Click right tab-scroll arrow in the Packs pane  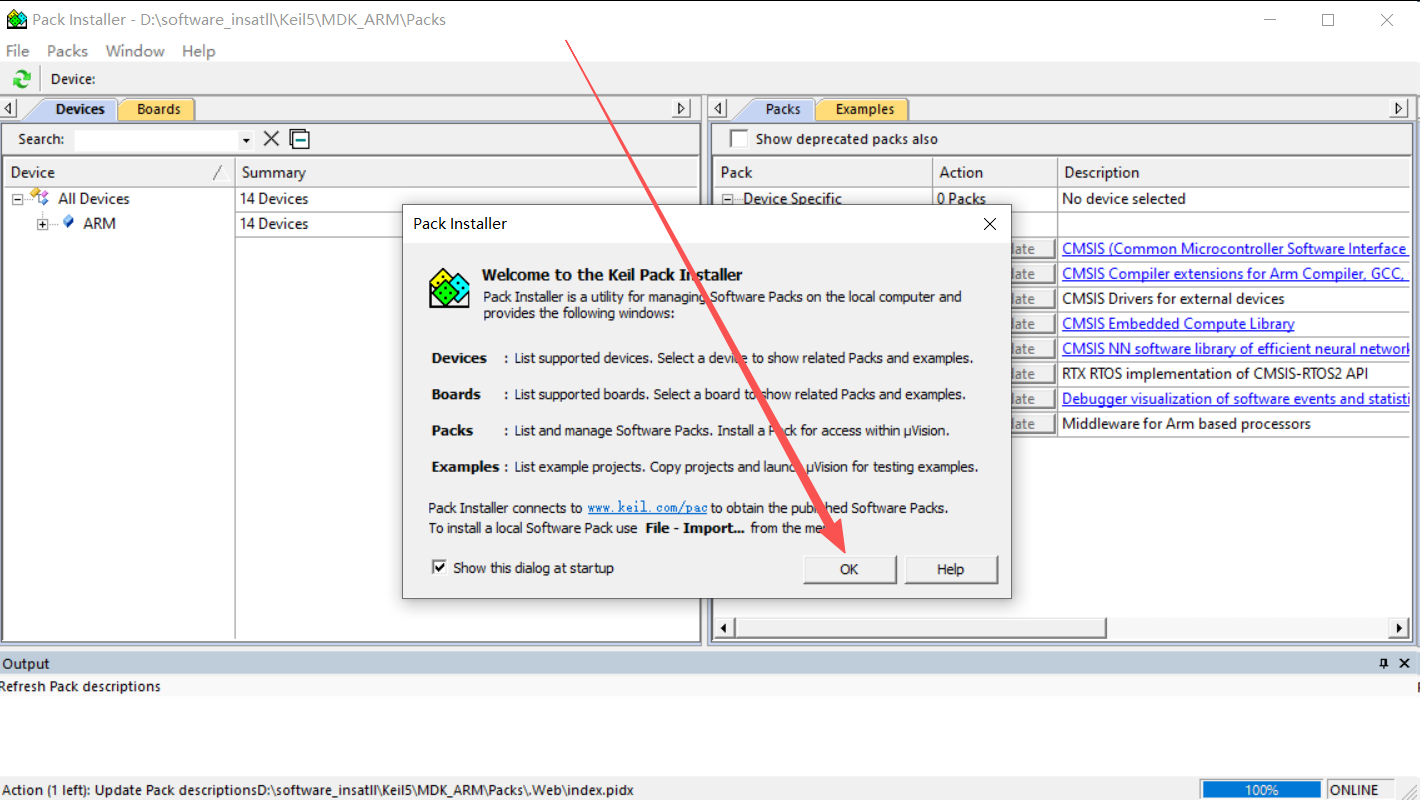click(1399, 109)
